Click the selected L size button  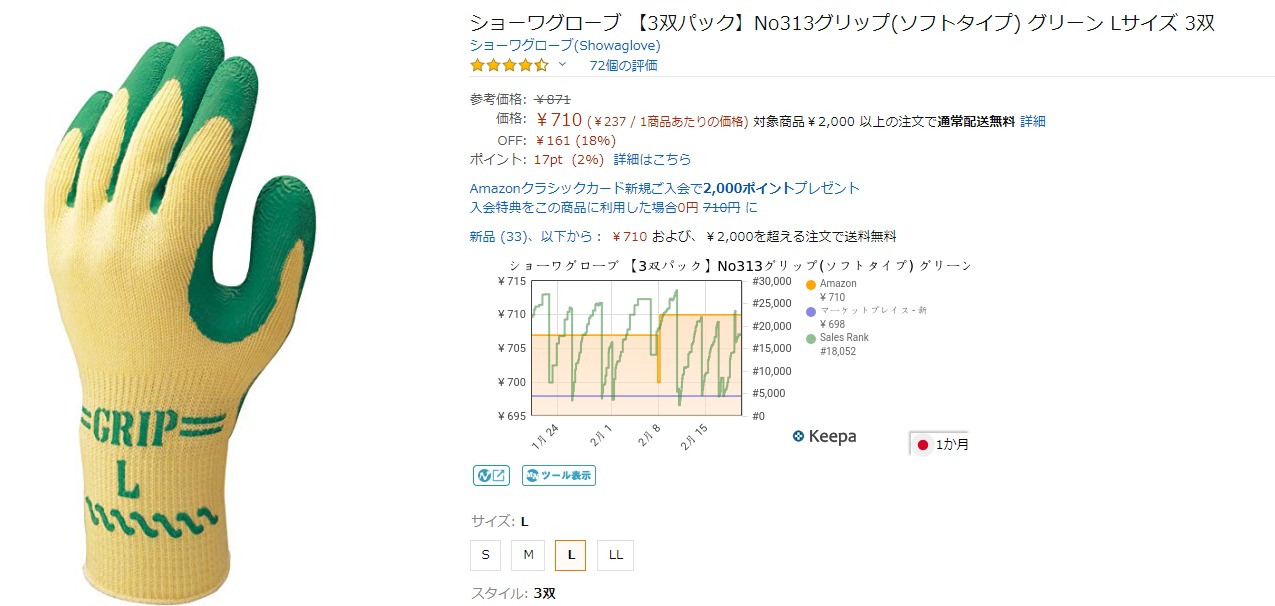570,554
